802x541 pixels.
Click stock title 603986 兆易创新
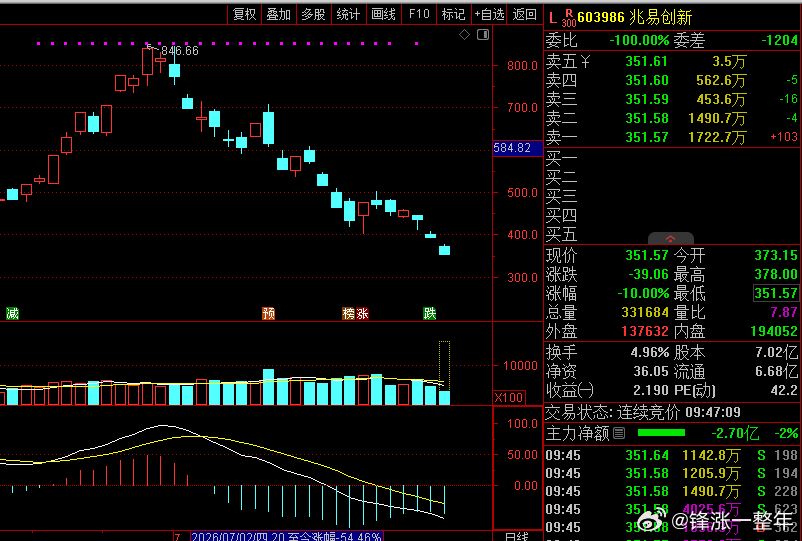[x=635, y=18]
